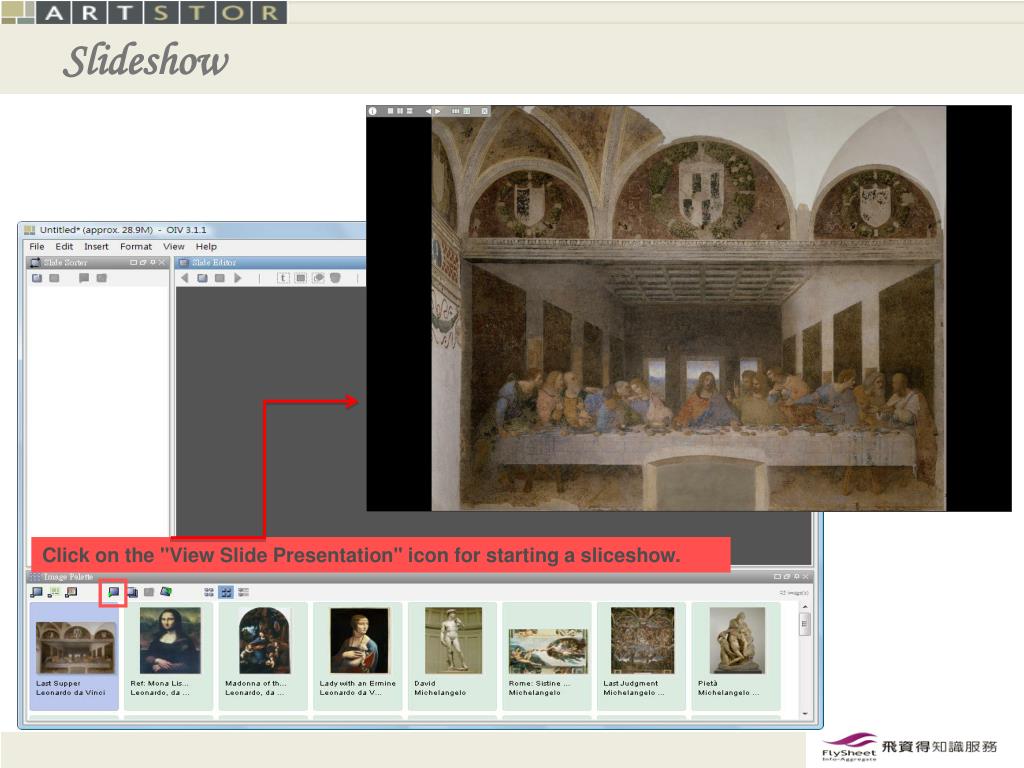The width and height of the screenshot is (1024, 768).
Task: Close the Slide Sorter panel
Action: click(162, 263)
